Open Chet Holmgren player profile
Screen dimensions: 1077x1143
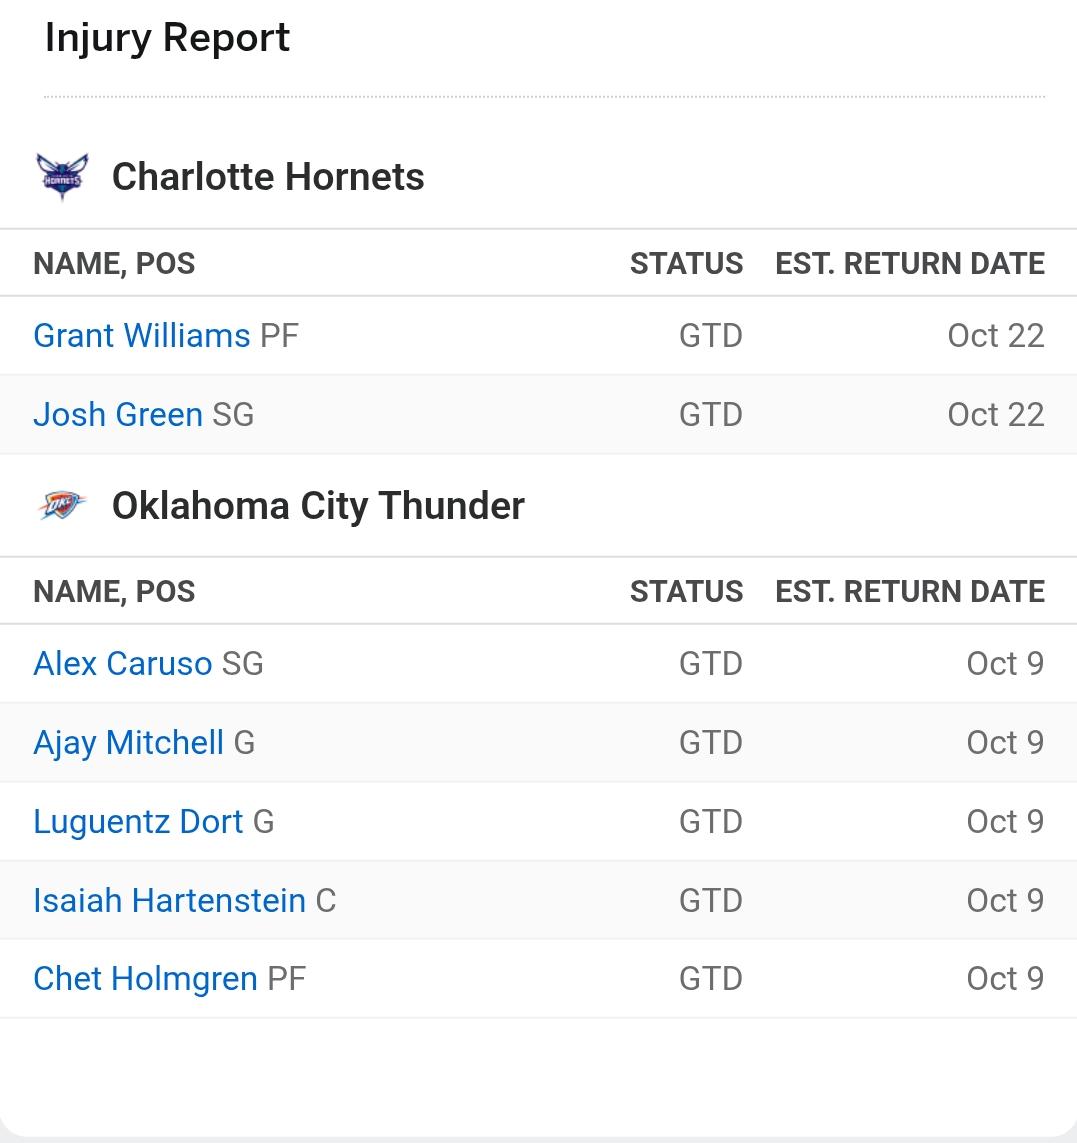click(x=145, y=978)
